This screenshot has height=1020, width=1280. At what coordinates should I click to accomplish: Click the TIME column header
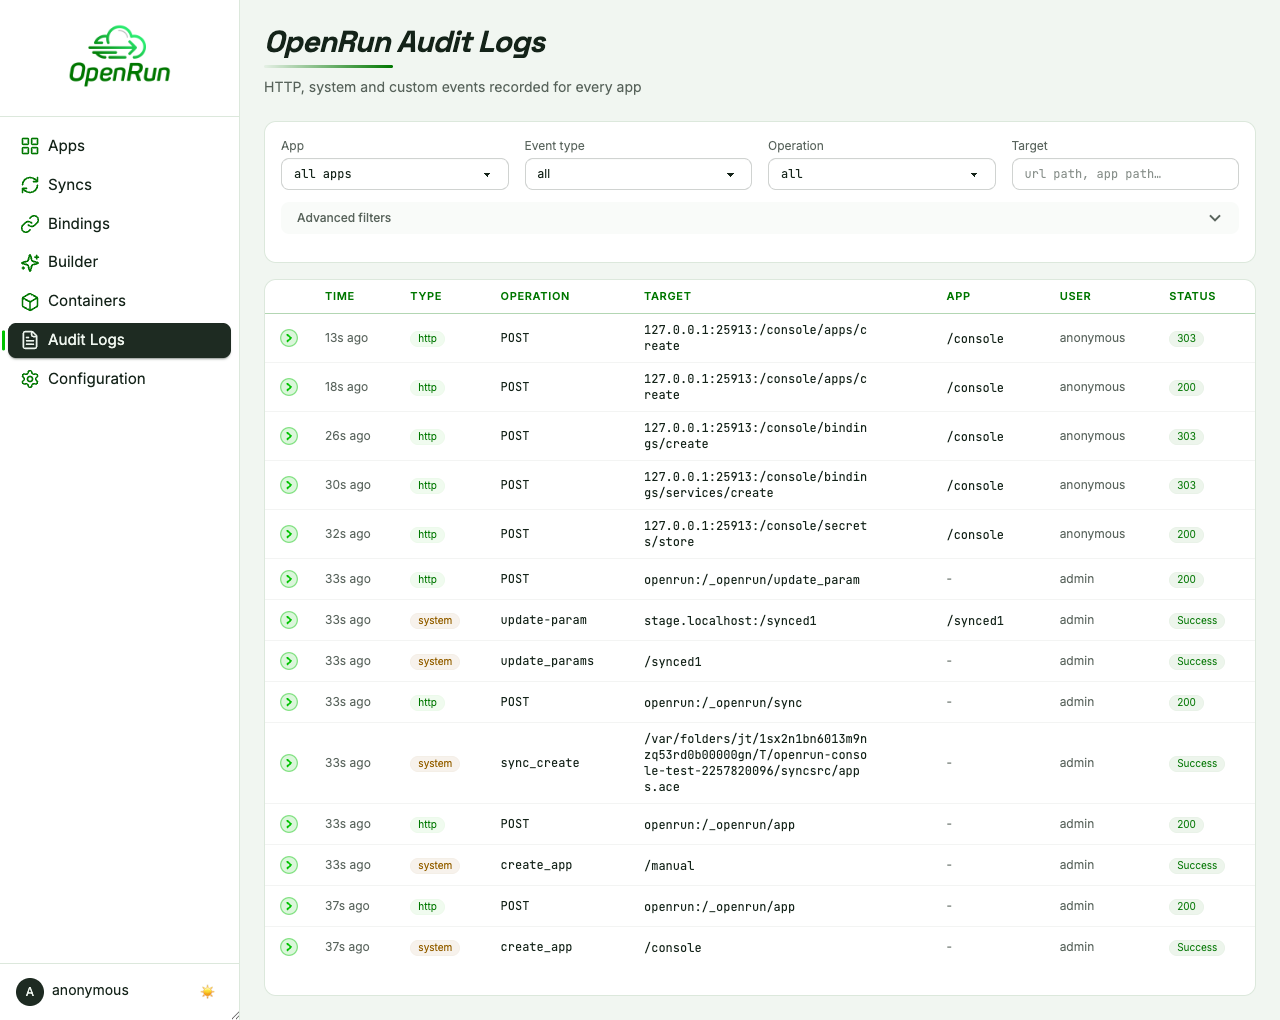point(340,297)
